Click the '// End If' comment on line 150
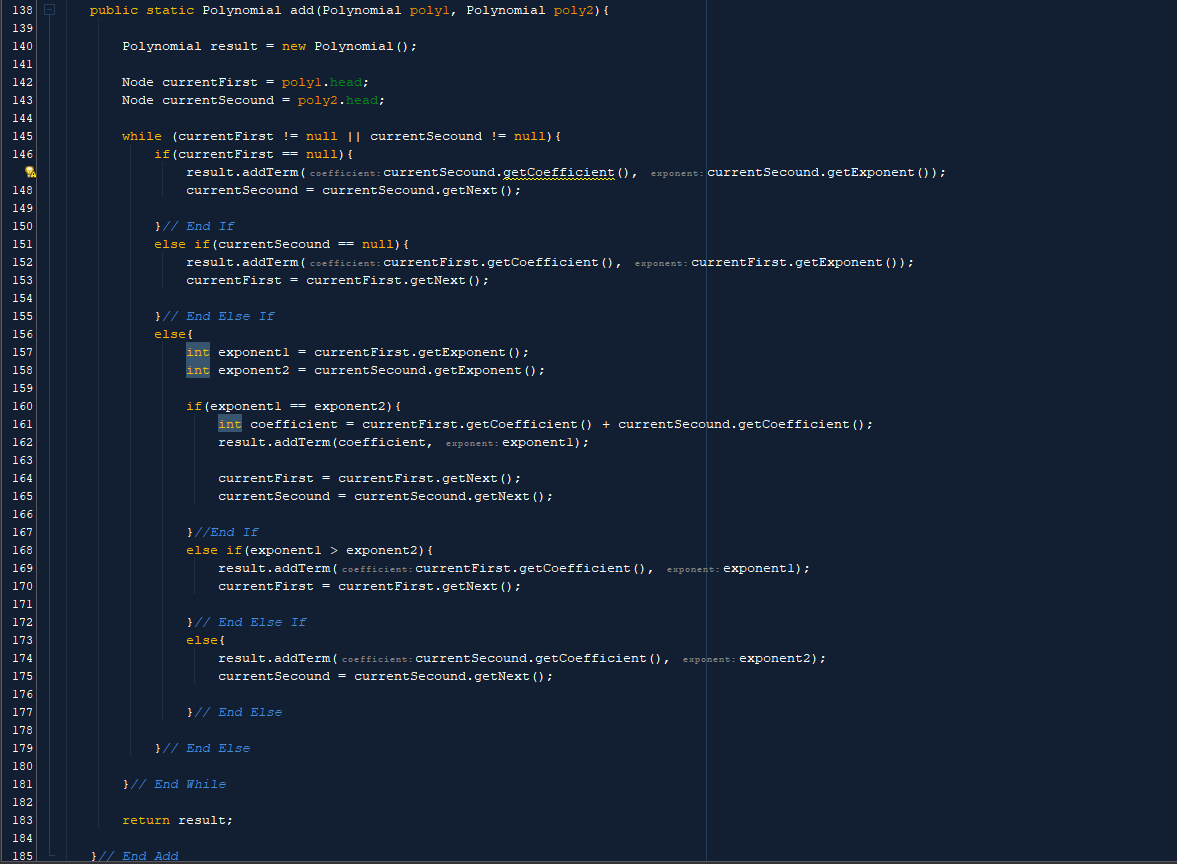 (199, 226)
